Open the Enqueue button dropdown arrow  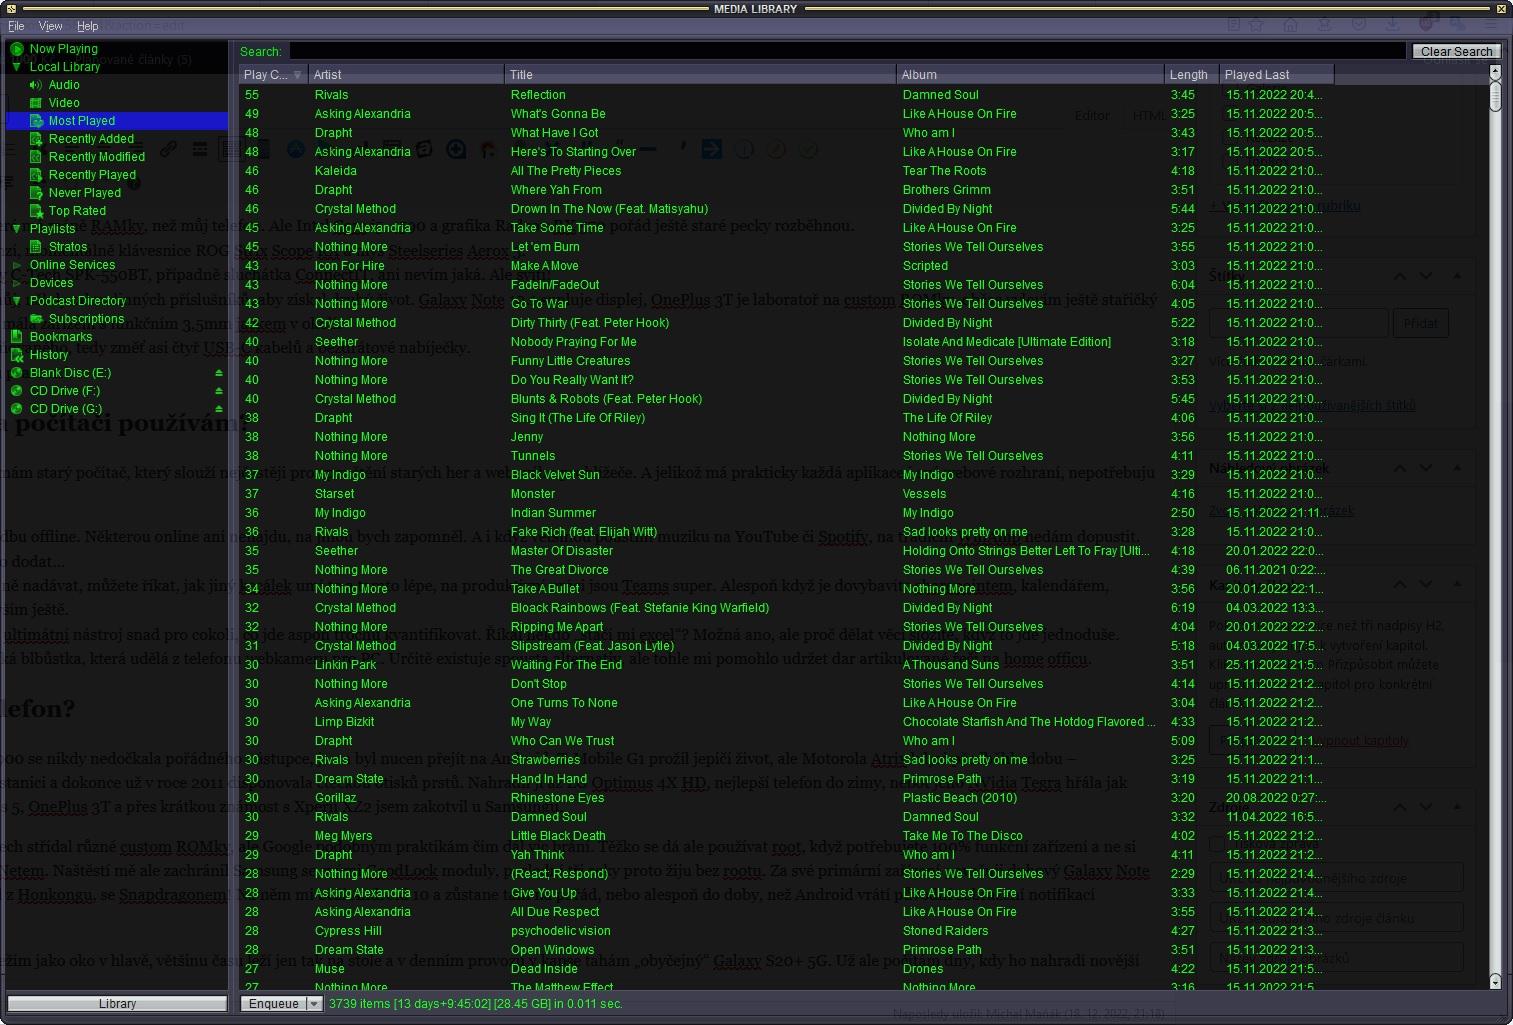point(314,1003)
